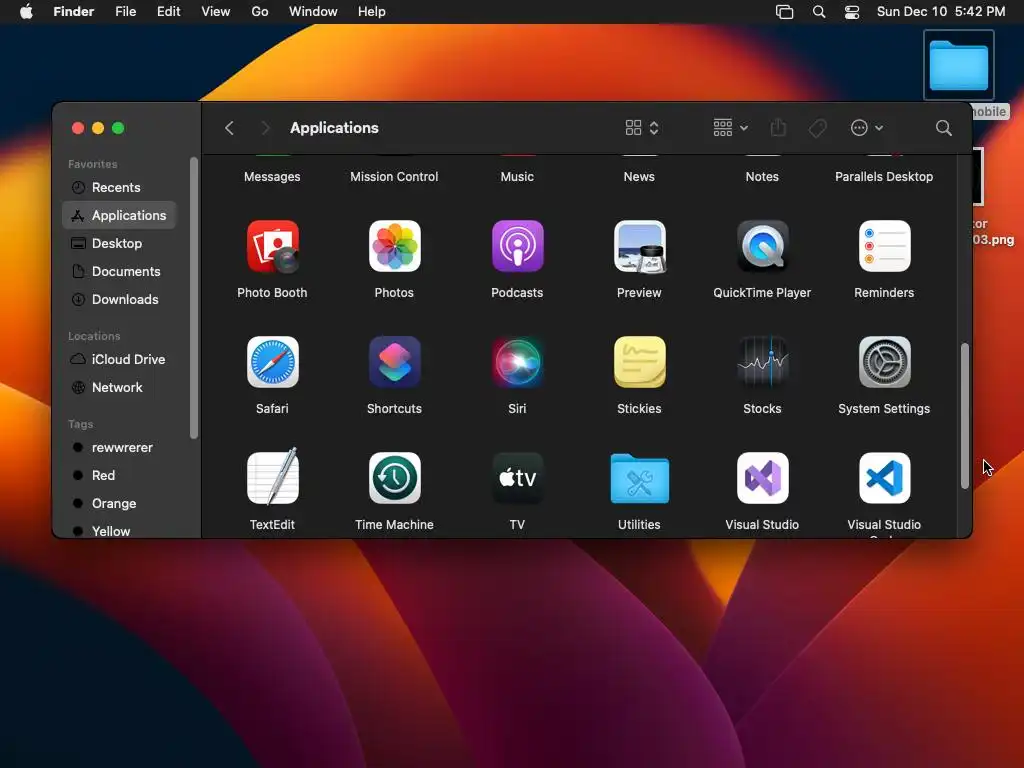
Task: Click the Finder menu bar item
Action: [x=74, y=12]
